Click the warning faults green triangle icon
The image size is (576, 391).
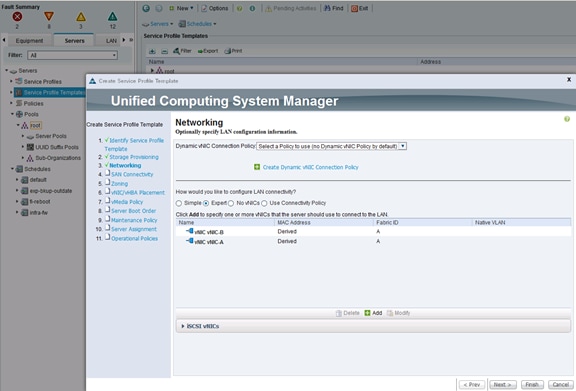tap(112, 17)
